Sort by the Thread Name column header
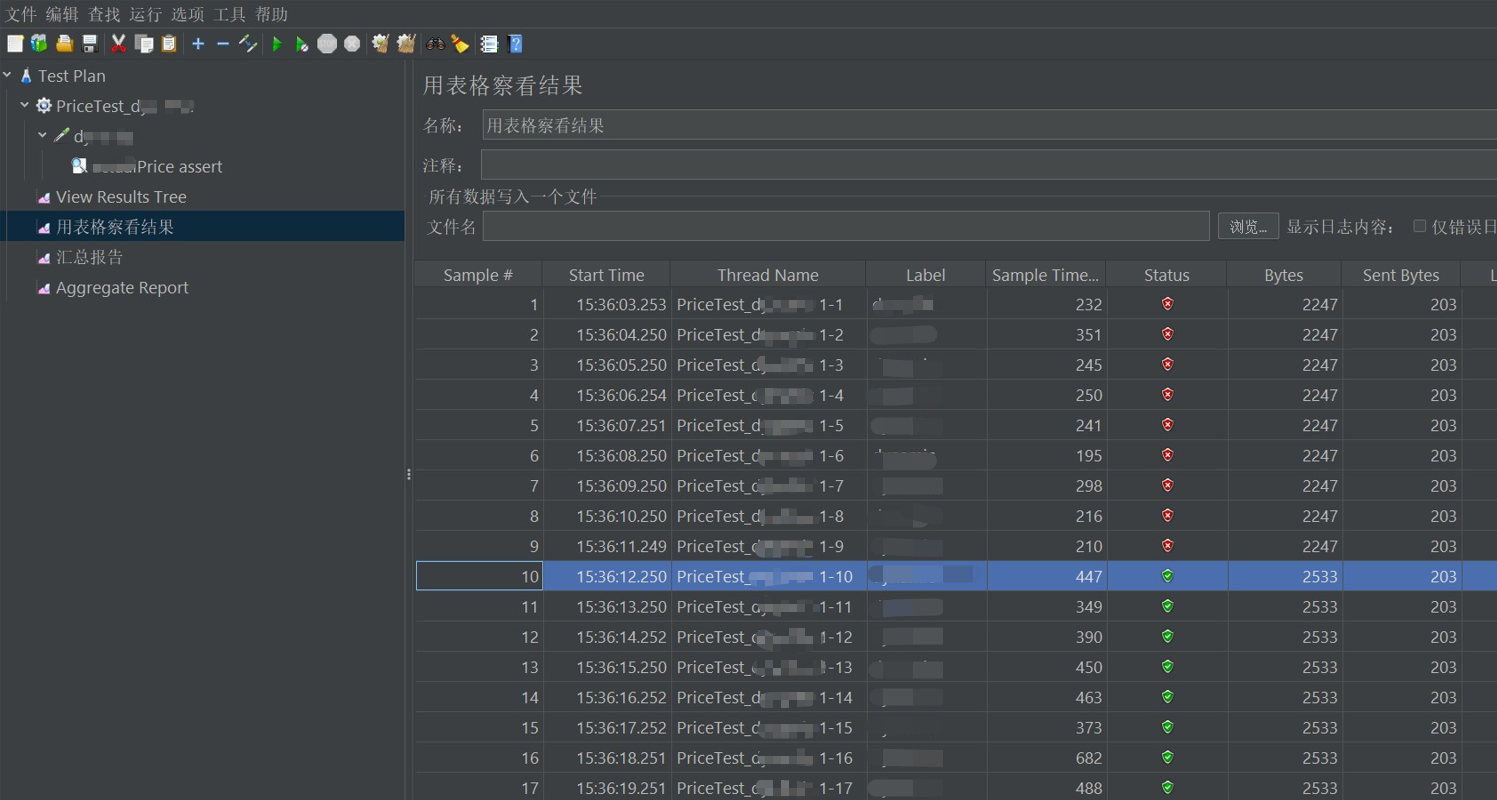This screenshot has width=1497, height=800. point(768,275)
